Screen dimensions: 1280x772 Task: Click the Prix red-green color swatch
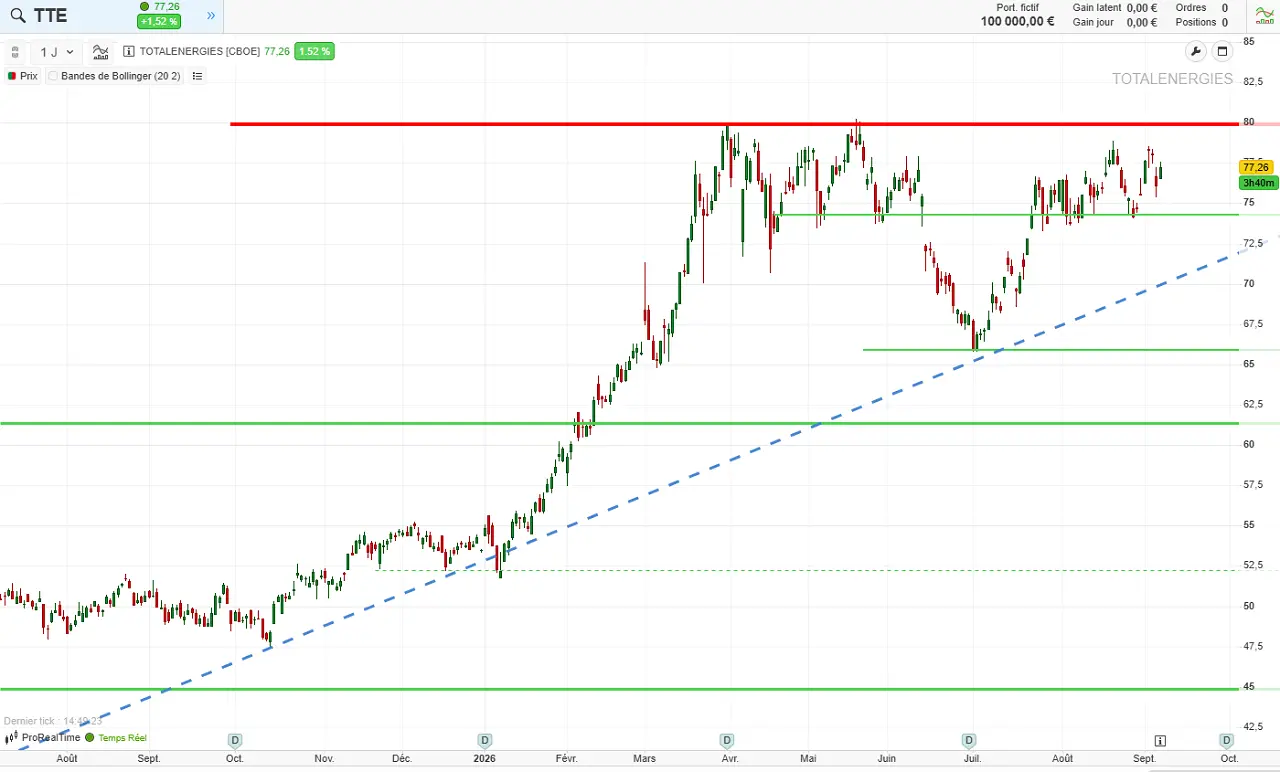coord(12,76)
